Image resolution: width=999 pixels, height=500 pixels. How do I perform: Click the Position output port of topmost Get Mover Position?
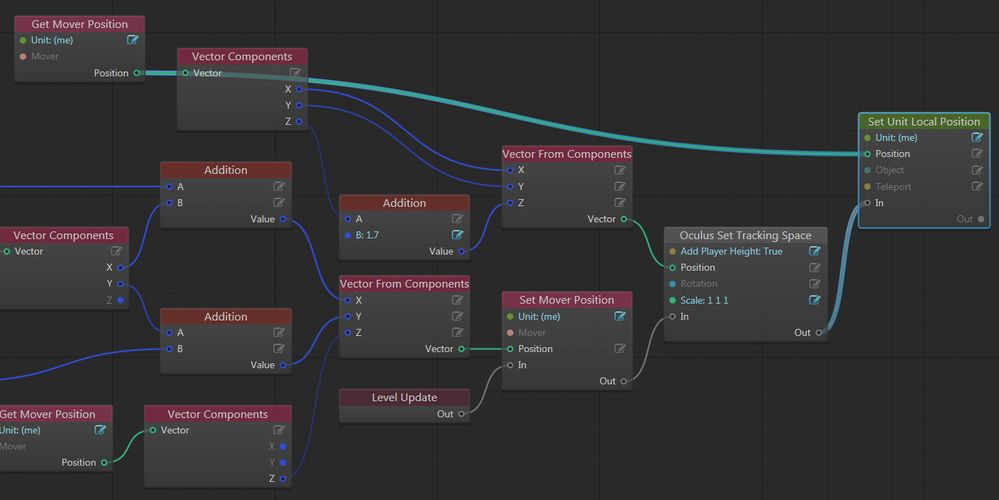pyautogui.click(x=136, y=73)
